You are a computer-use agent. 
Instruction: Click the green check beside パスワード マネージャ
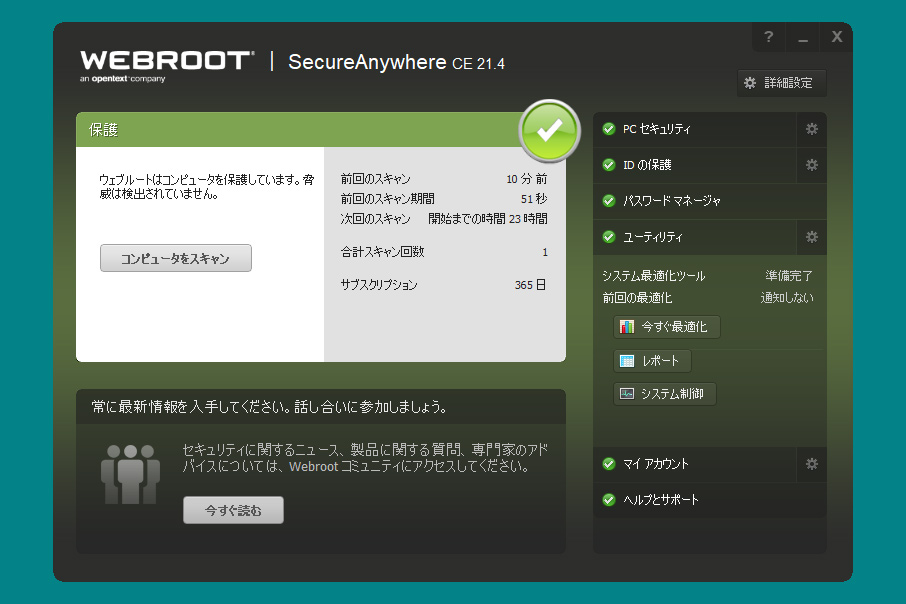(x=609, y=201)
